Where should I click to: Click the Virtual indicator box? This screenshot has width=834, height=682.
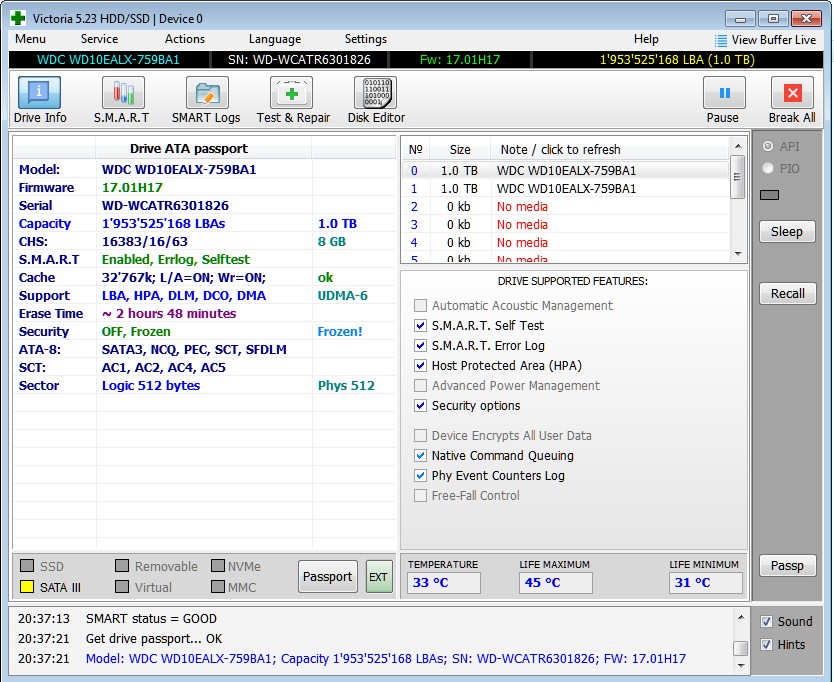[x=122, y=587]
